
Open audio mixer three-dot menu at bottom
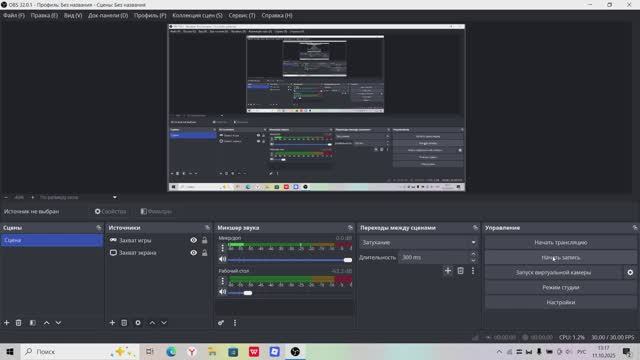coord(235,322)
